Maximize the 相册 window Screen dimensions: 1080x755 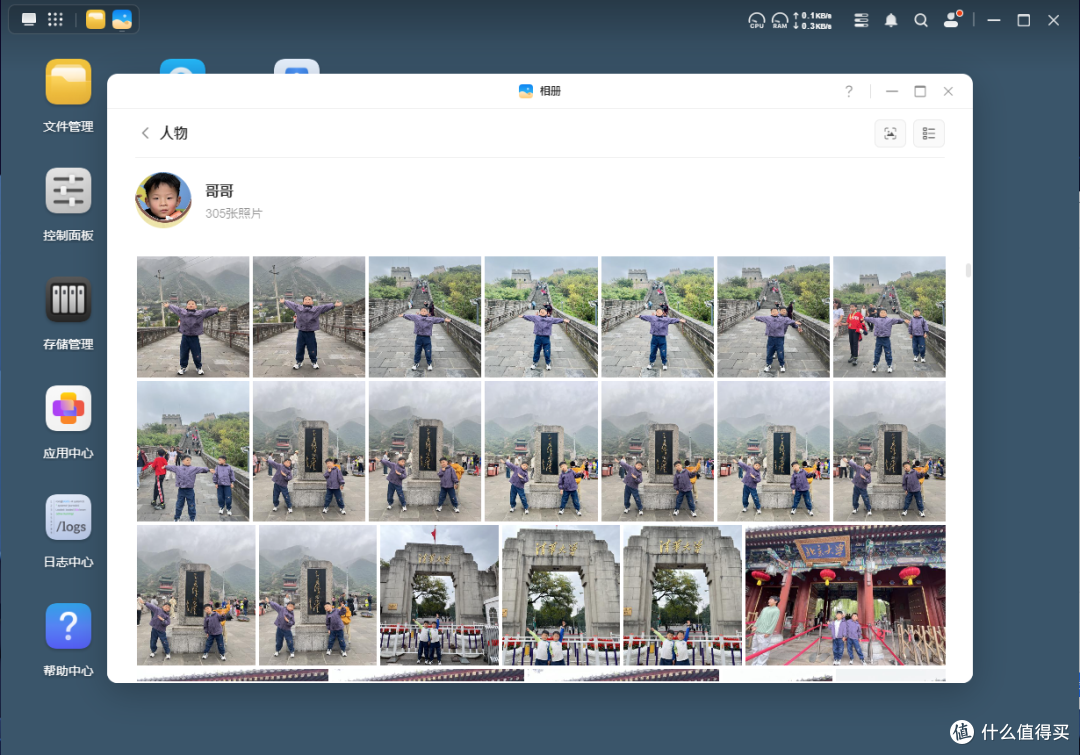point(920,91)
